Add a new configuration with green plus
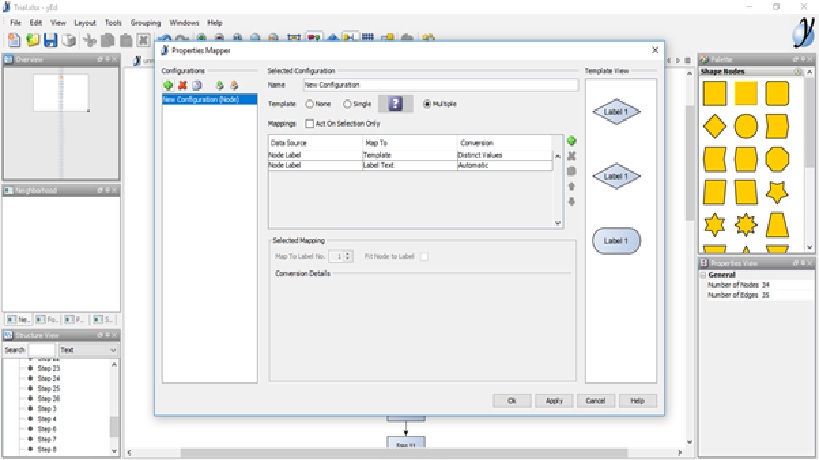The height and width of the screenshot is (460, 819). [168, 85]
